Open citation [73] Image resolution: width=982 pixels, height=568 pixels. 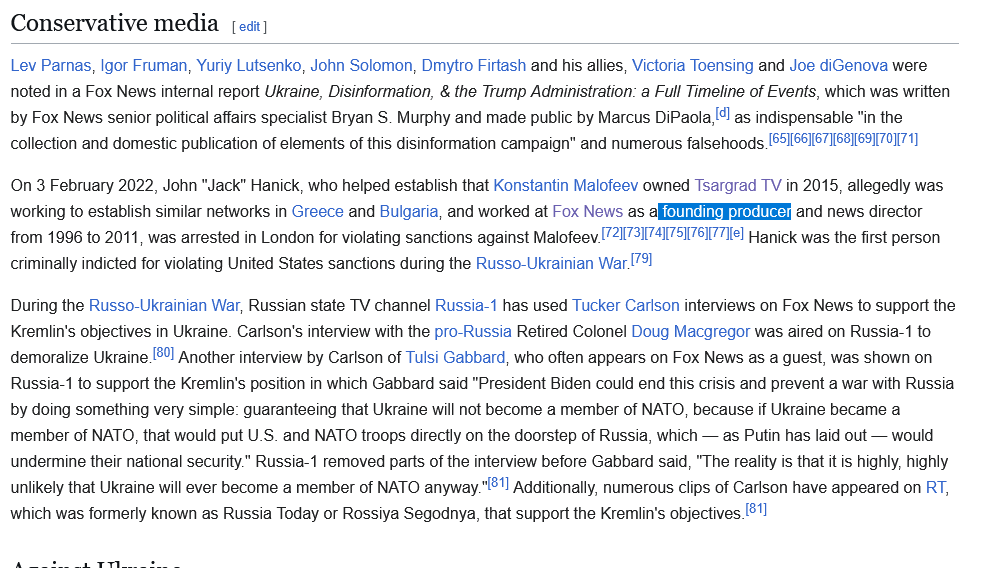pyautogui.click(x=633, y=233)
